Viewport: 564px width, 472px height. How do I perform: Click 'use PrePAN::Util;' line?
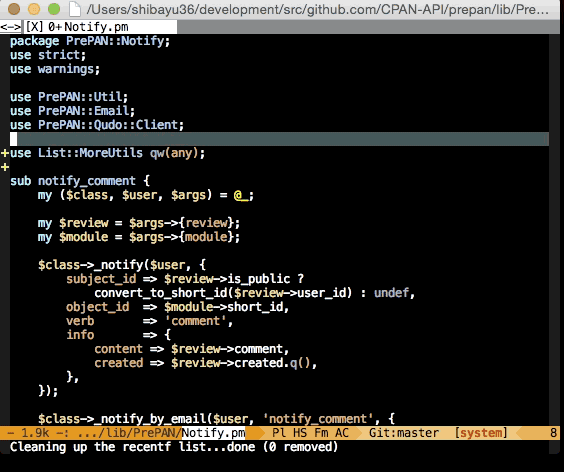click(x=69, y=97)
